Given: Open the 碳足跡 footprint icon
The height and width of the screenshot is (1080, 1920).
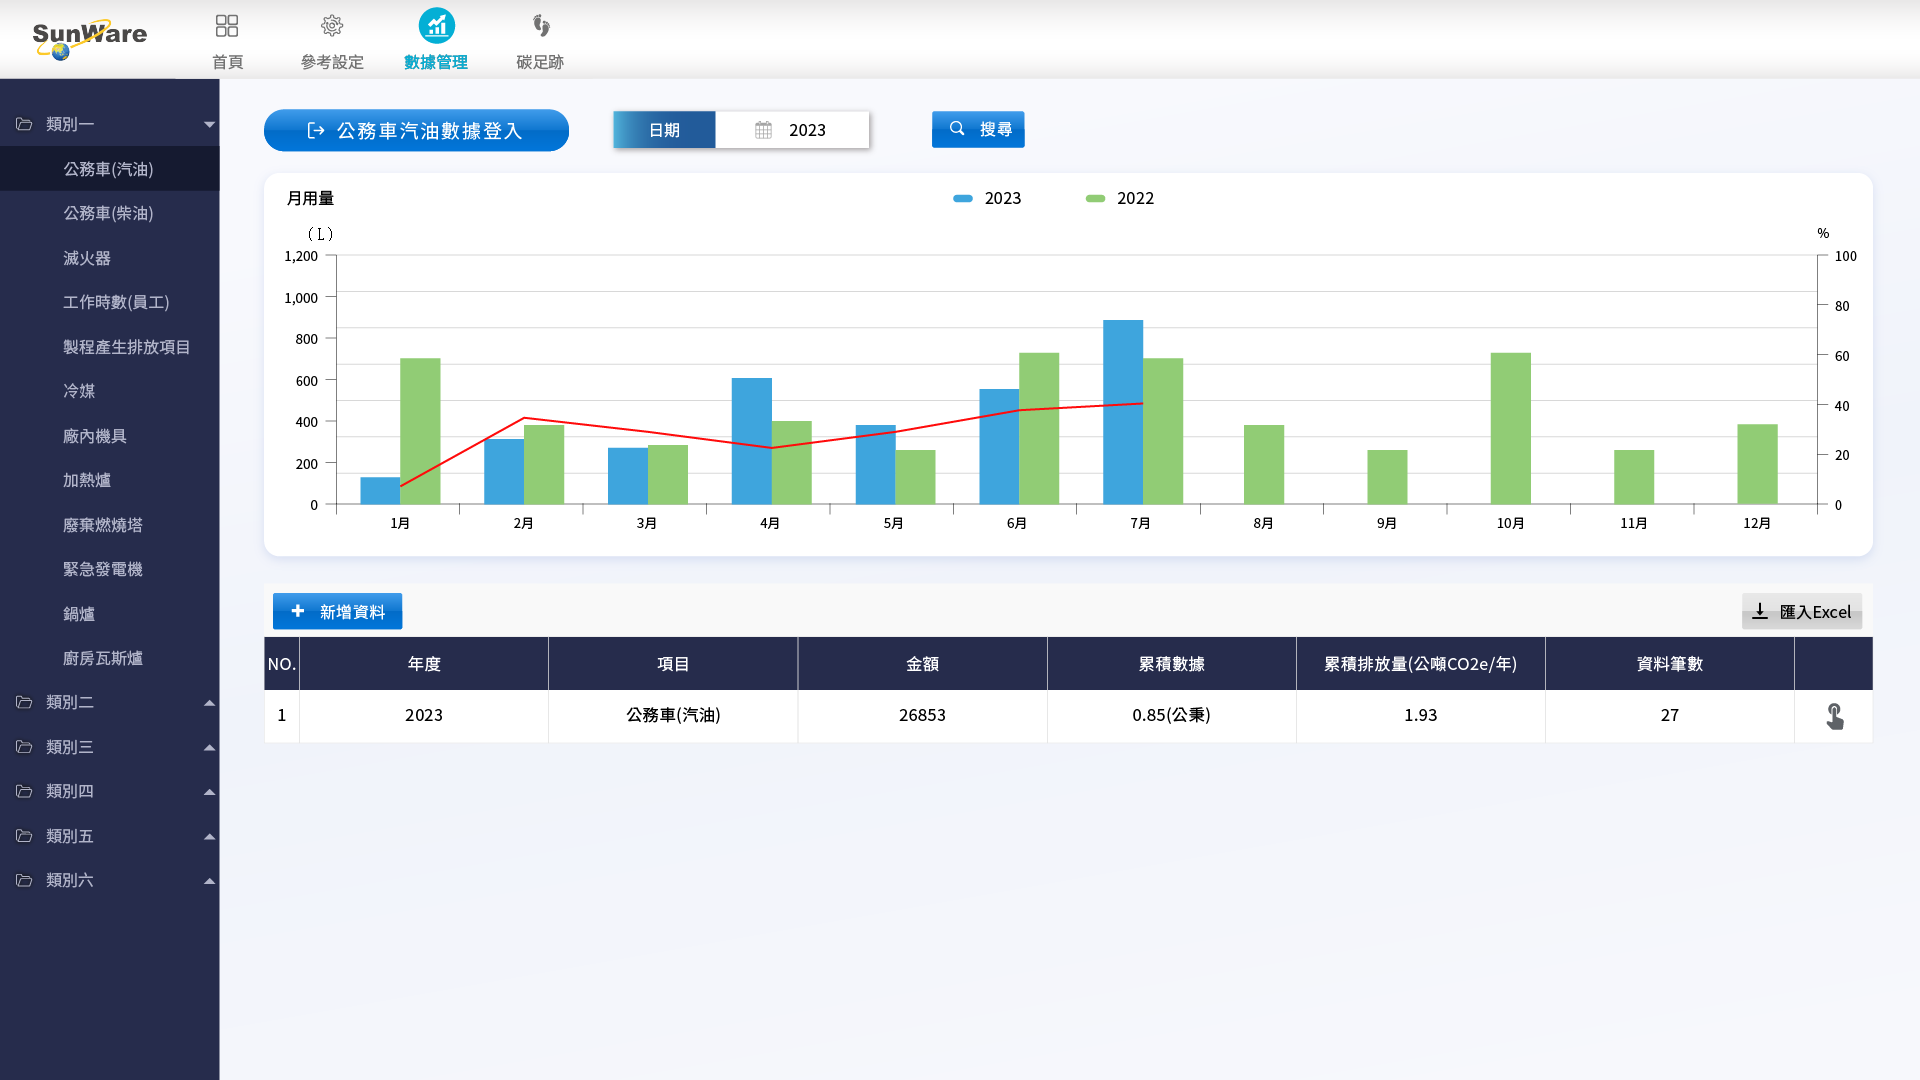Looking at the screenshot, I should [x=540, y=26].
